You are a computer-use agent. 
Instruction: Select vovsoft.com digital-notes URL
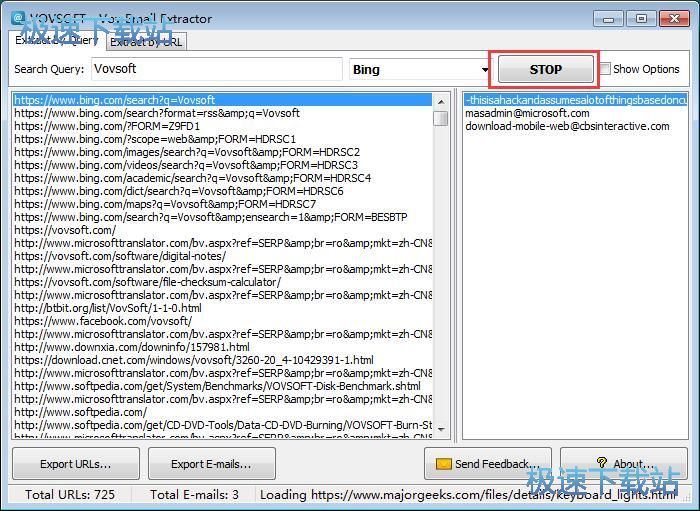[222, 256]
